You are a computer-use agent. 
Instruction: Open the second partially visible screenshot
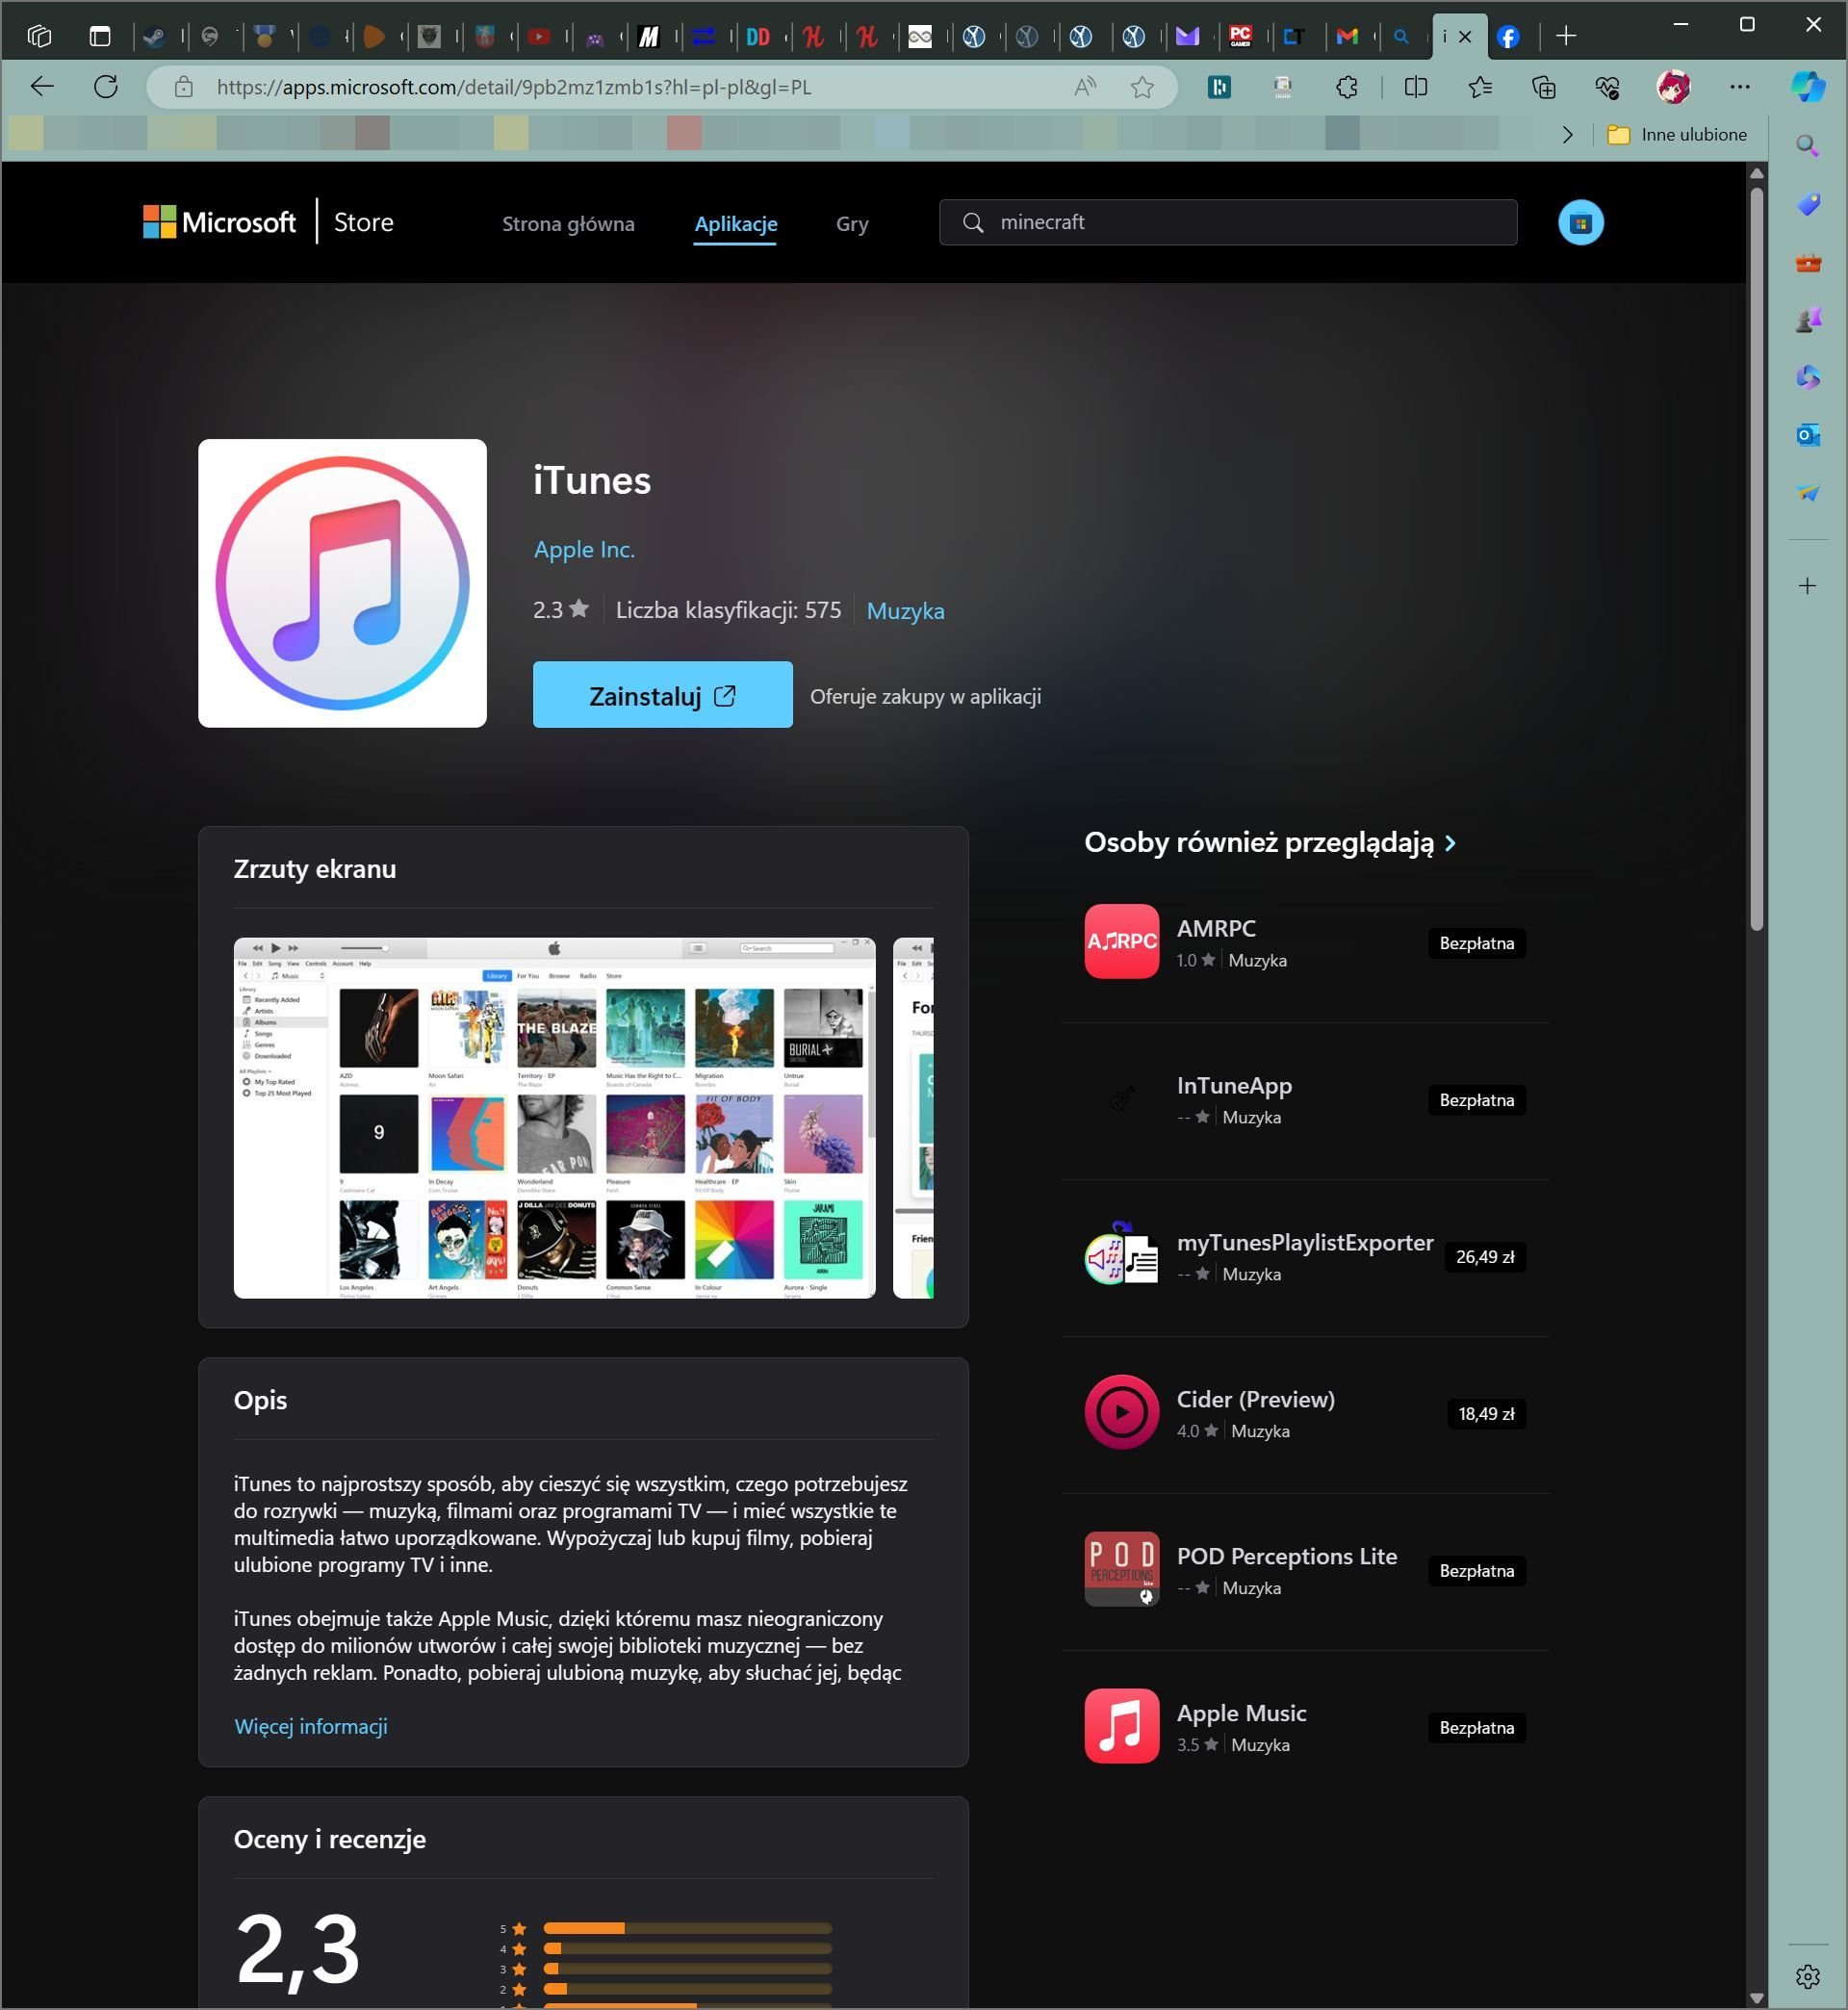click(913, 1118)
